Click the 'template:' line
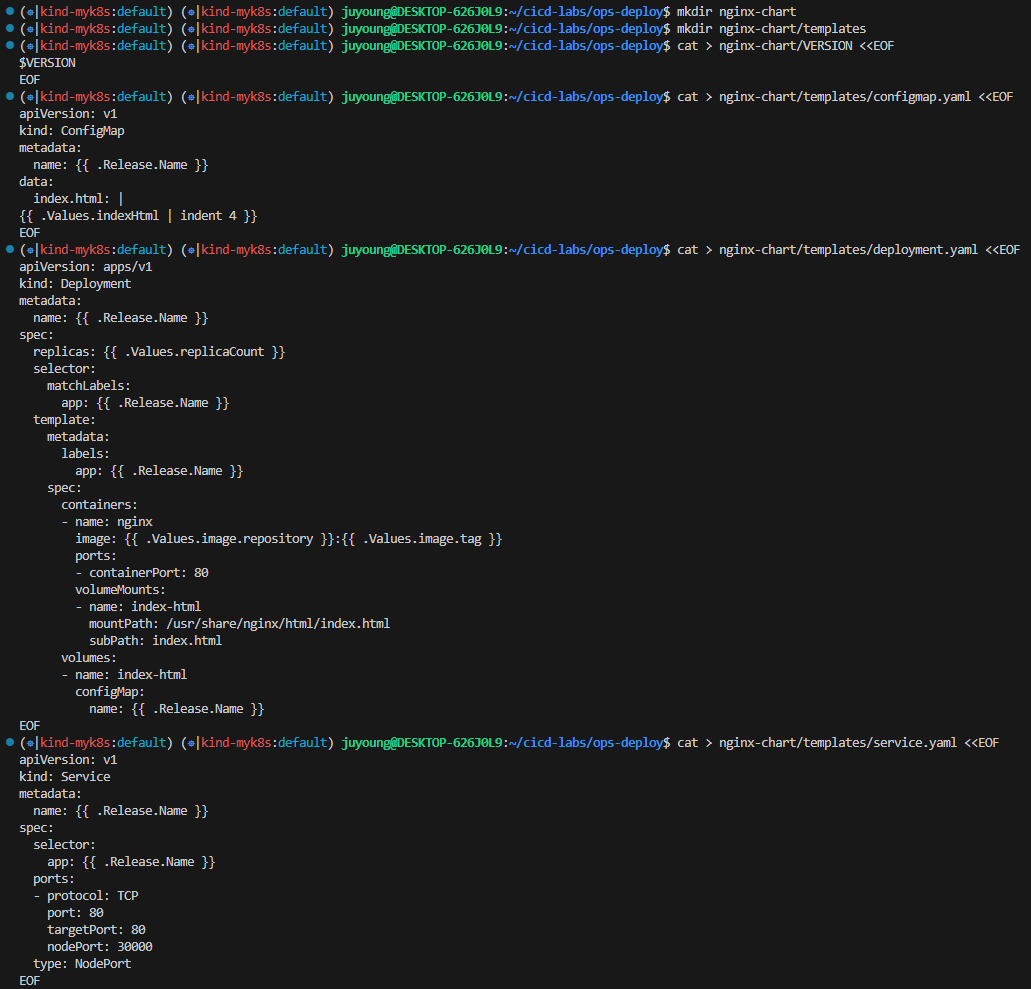The height and width of the screenshot is (989, 1031). [x=64, y=420]
